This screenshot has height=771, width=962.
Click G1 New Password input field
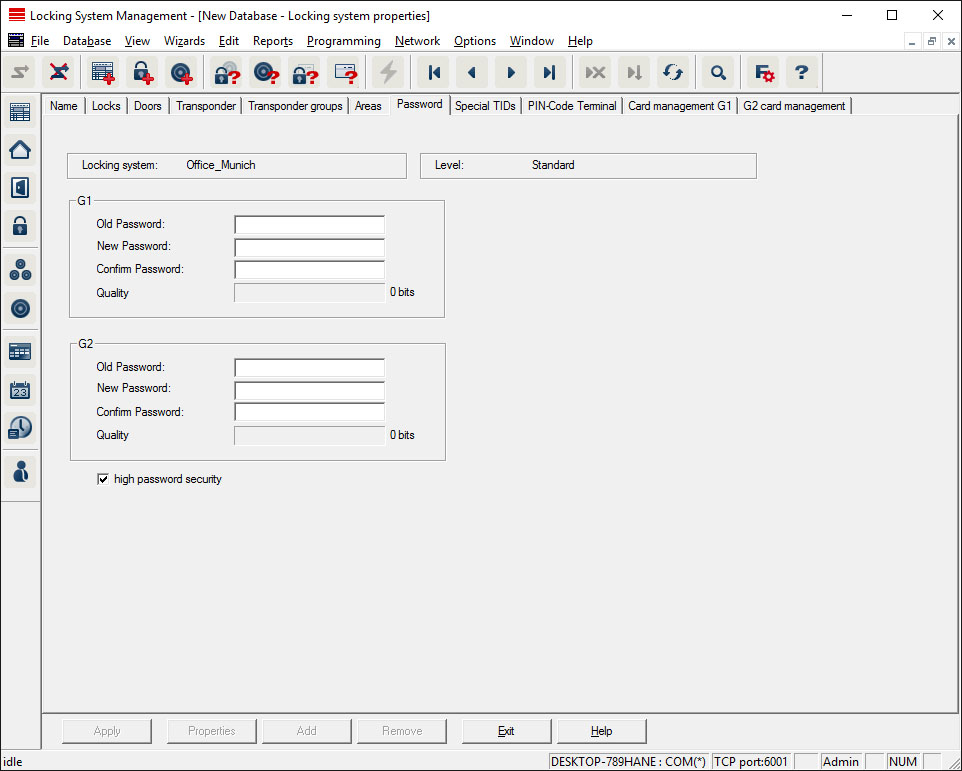pos(309,247)
